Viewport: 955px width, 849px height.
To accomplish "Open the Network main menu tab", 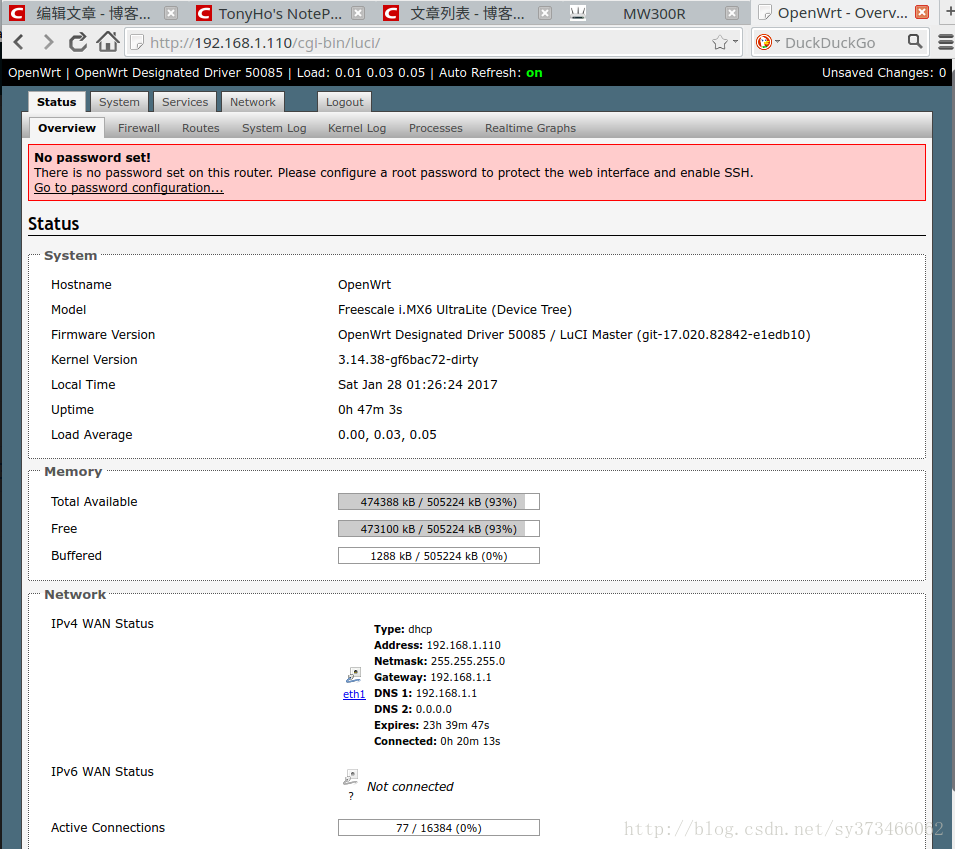I will 253,102.
